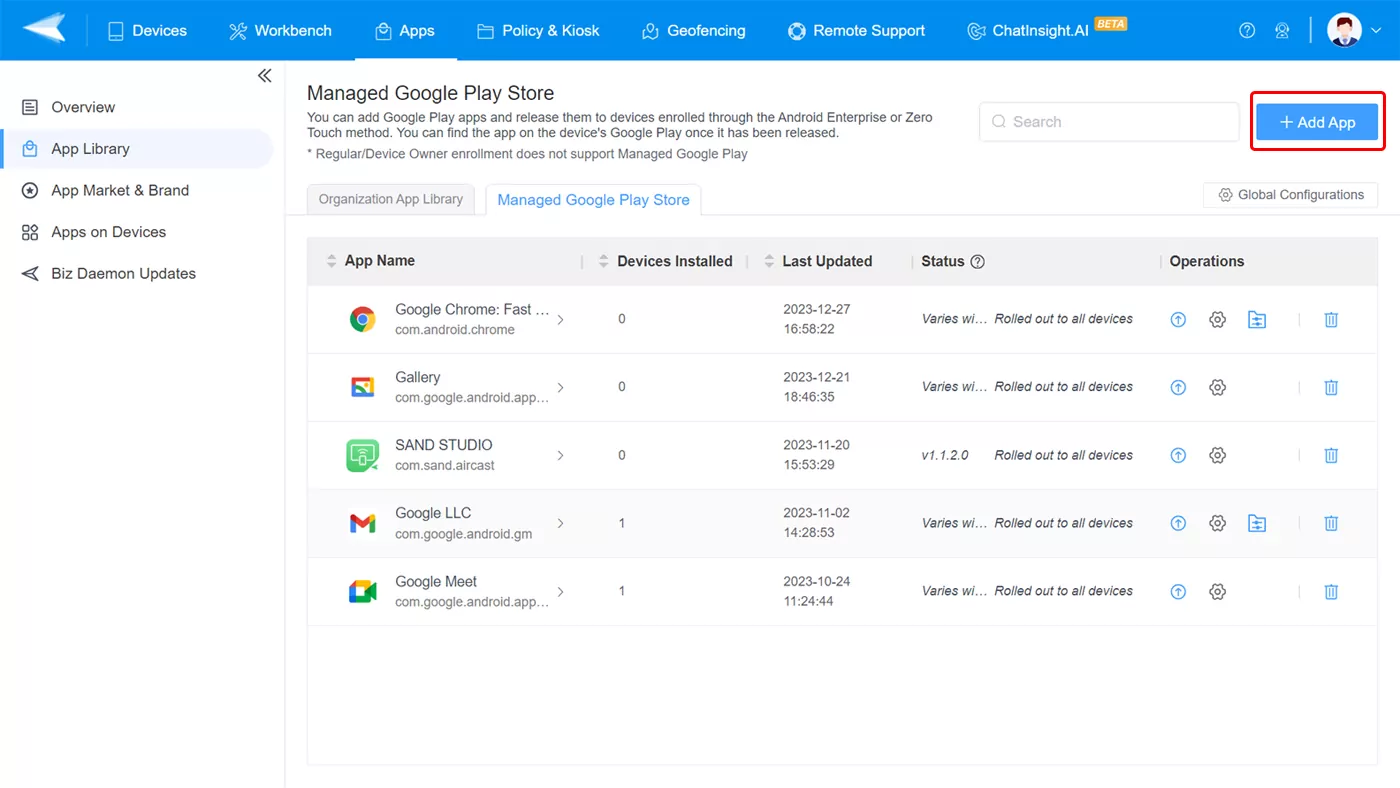The width and height of the screenshot is (1400, 788).
Task: Open the Devices tab
Action: [147, 30]
